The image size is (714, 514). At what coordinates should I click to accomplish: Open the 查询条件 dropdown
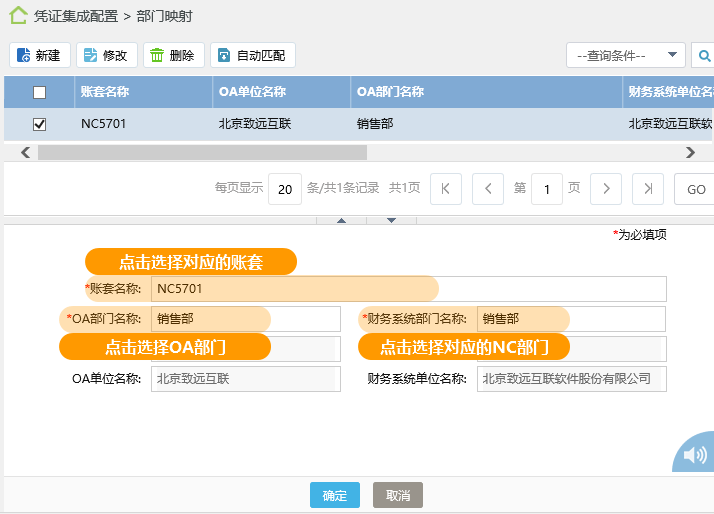(625, 55)
